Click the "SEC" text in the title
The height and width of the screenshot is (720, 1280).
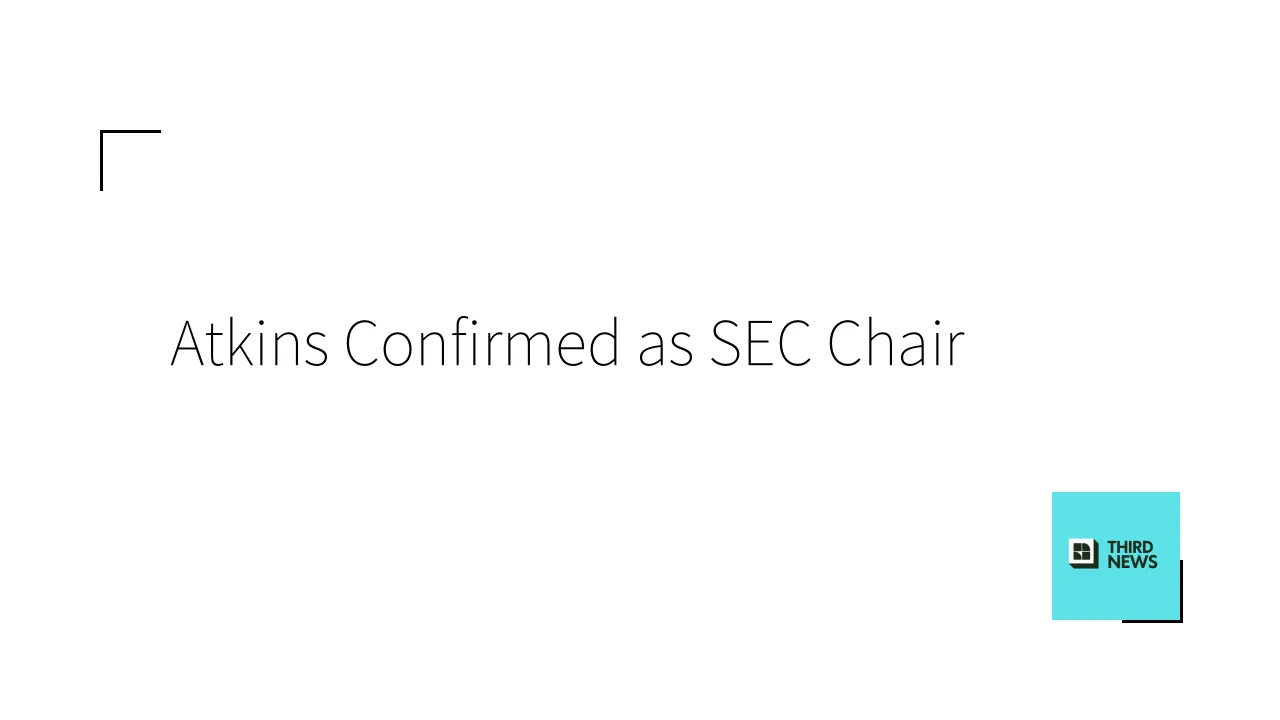pos(760,343)
